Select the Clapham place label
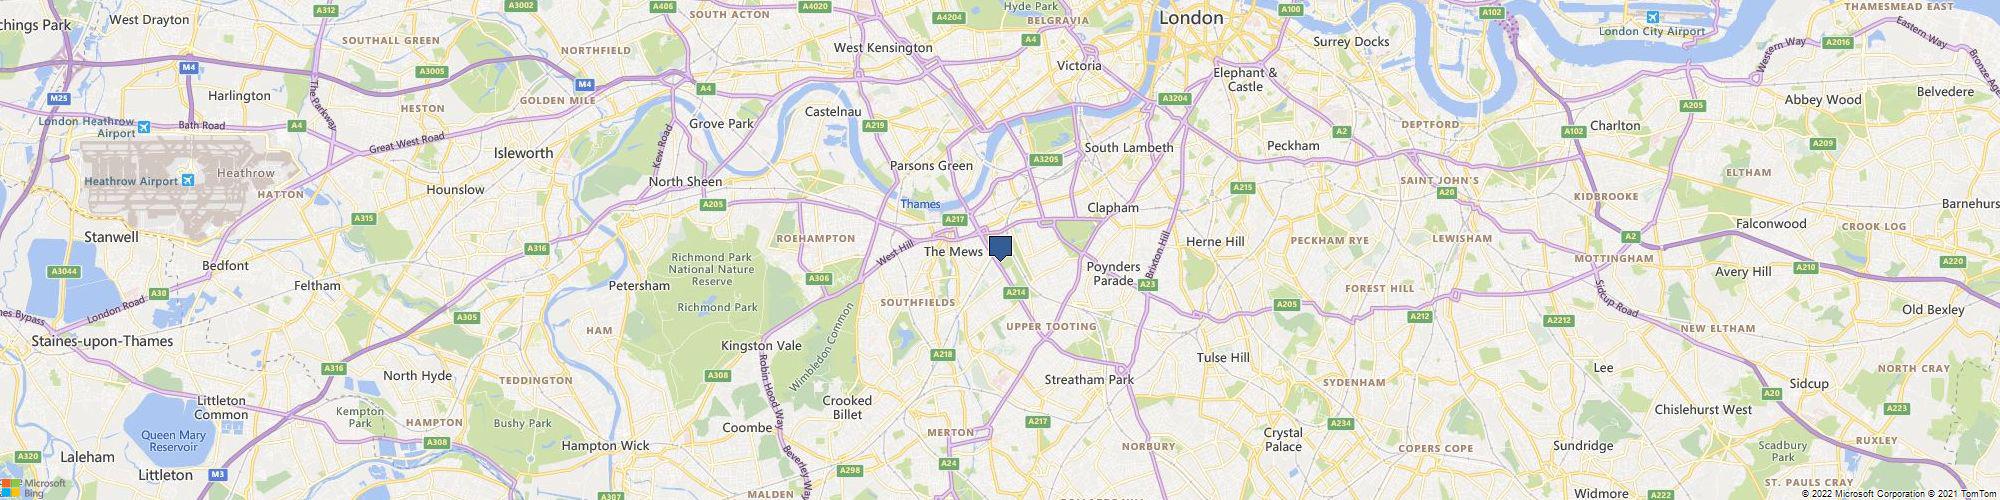The height and width of the screenshot is (500, 2000). [x=1112, y=208]
